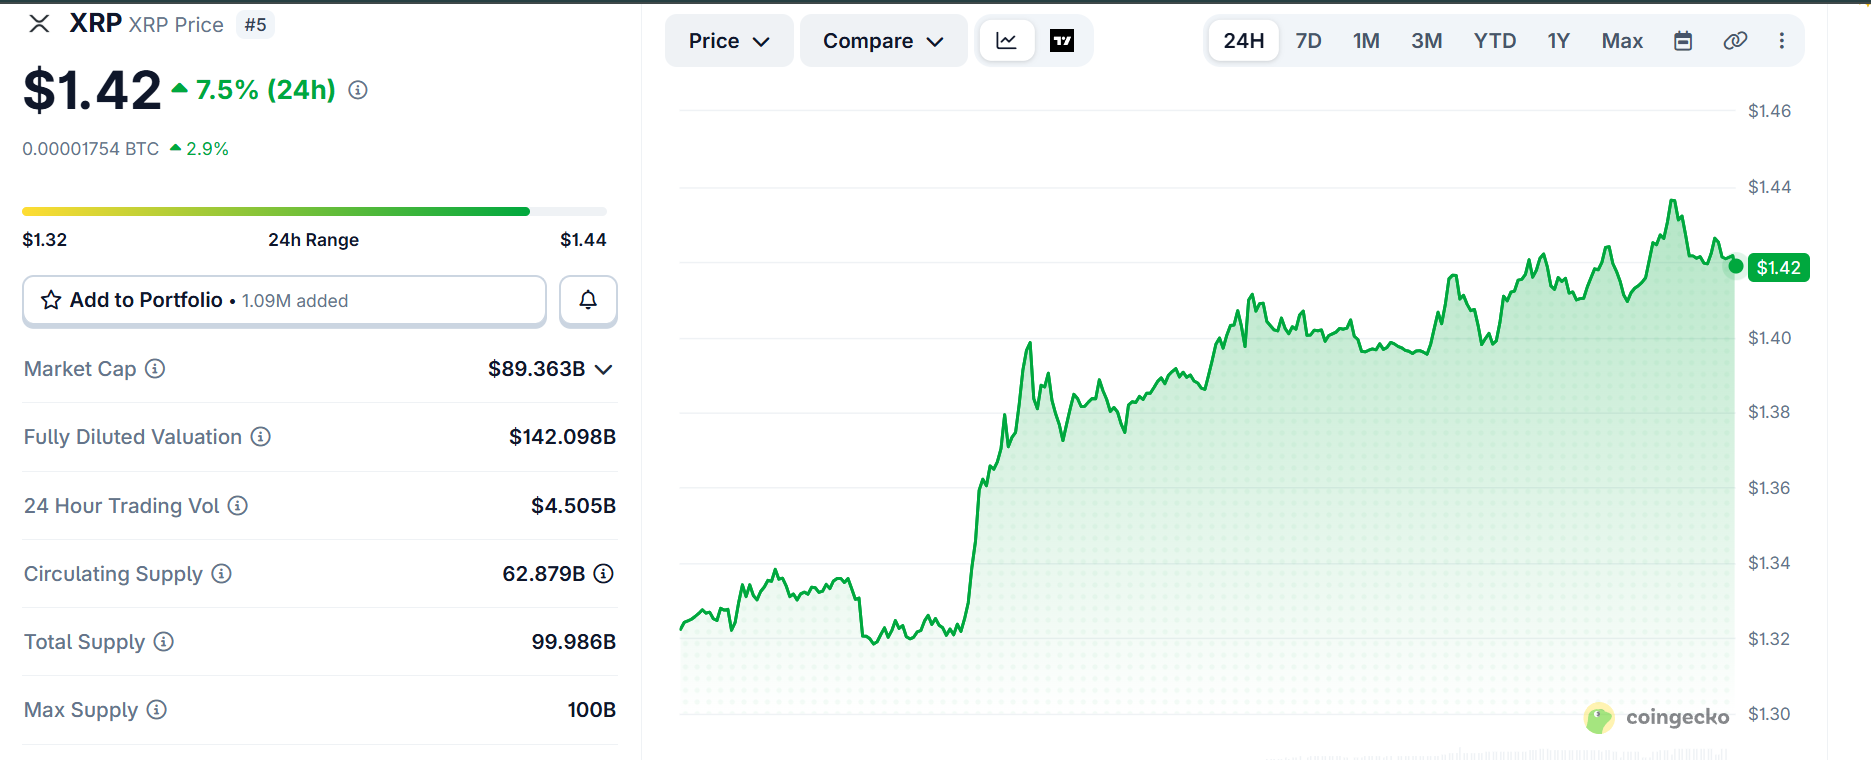Viewport: 1871px width, 760px height.
Task: Select the 1M time range tab
Action: click(1366, 41)
